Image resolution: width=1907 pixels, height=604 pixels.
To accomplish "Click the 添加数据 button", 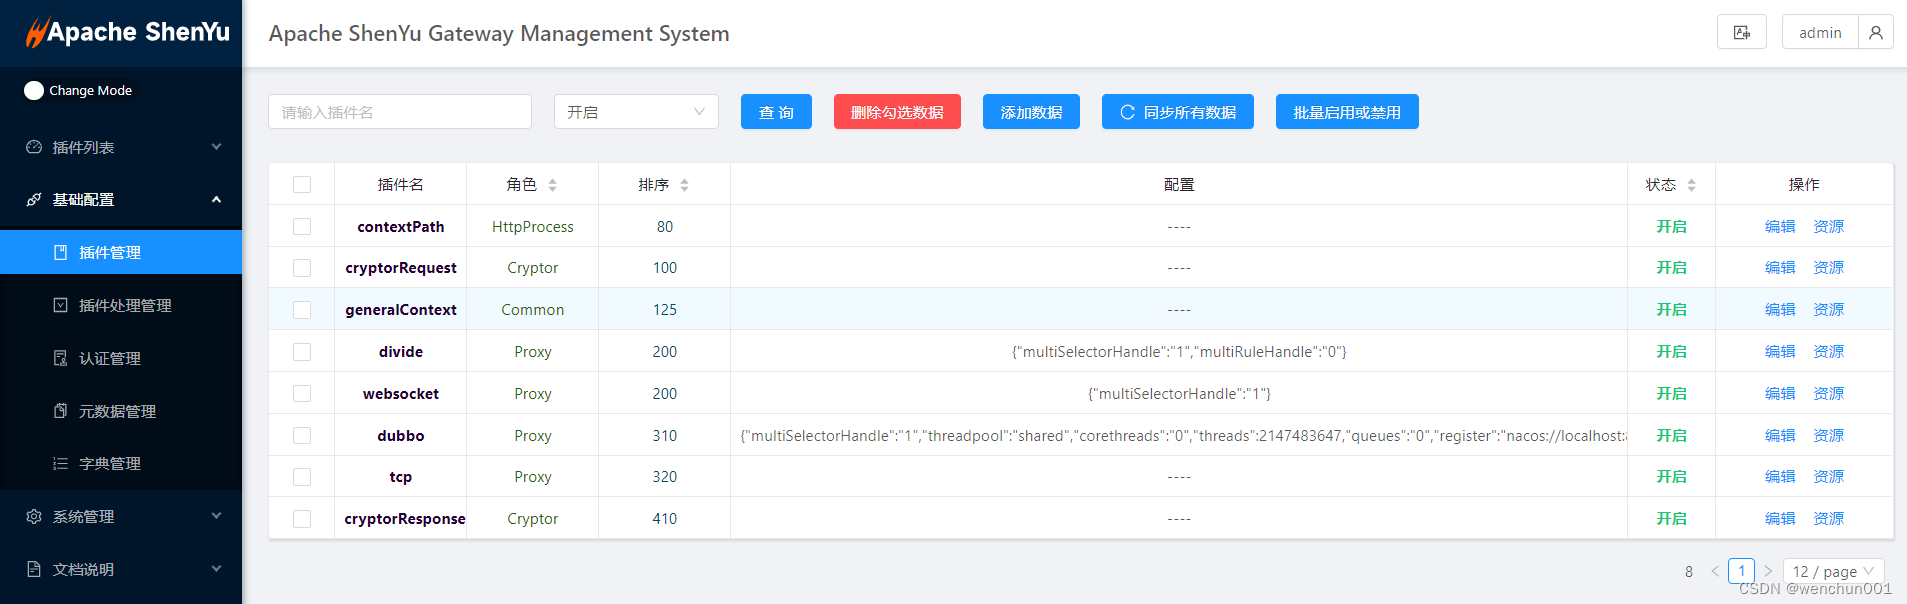I will (1031, 112).
